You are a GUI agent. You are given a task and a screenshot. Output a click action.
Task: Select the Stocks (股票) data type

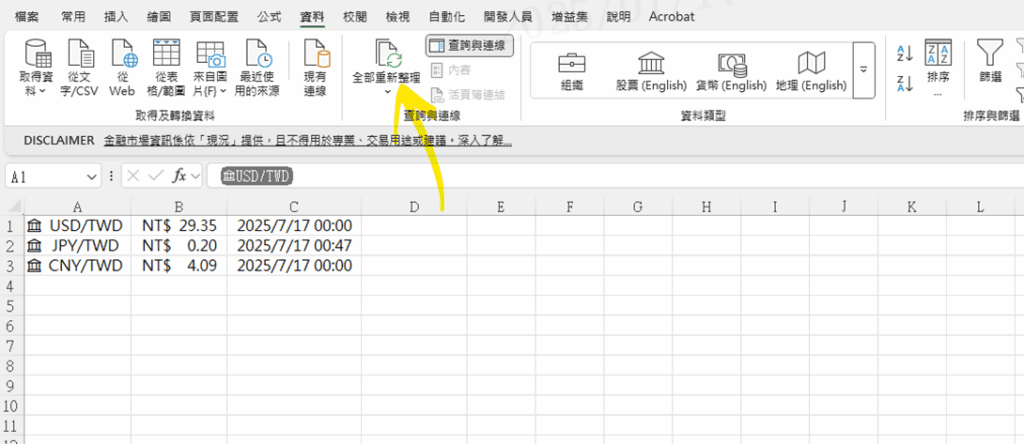click(x=649, y=69)
